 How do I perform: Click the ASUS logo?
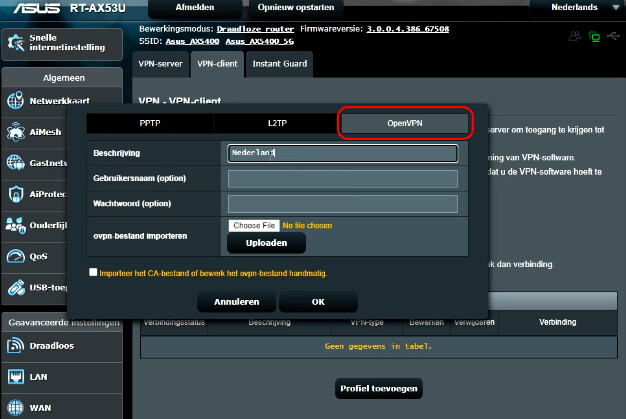point(37,8)
